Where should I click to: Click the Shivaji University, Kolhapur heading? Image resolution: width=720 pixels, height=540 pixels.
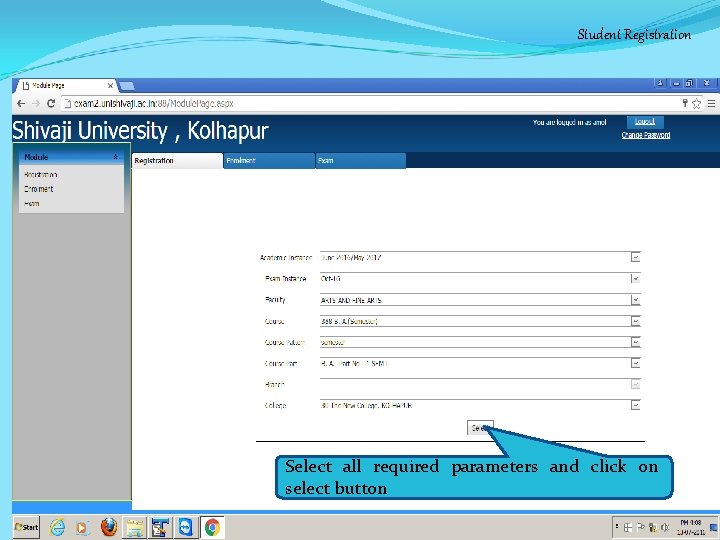pyautogui.click(x=140, y=131)
